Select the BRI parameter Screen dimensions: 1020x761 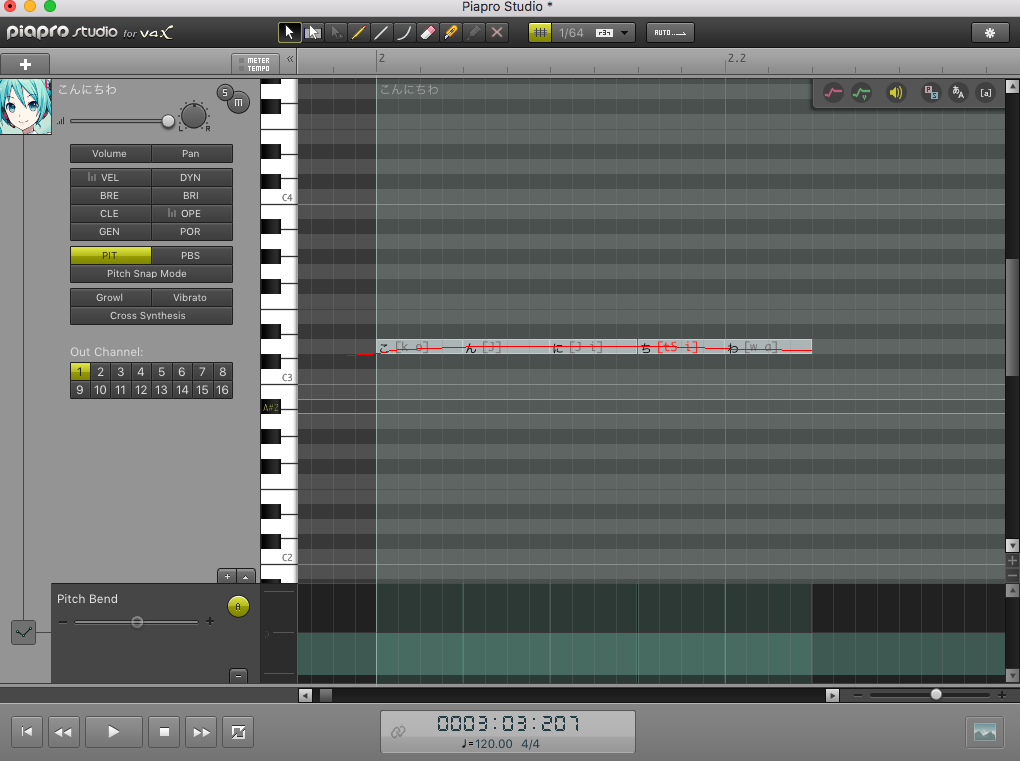pos(191,195)
